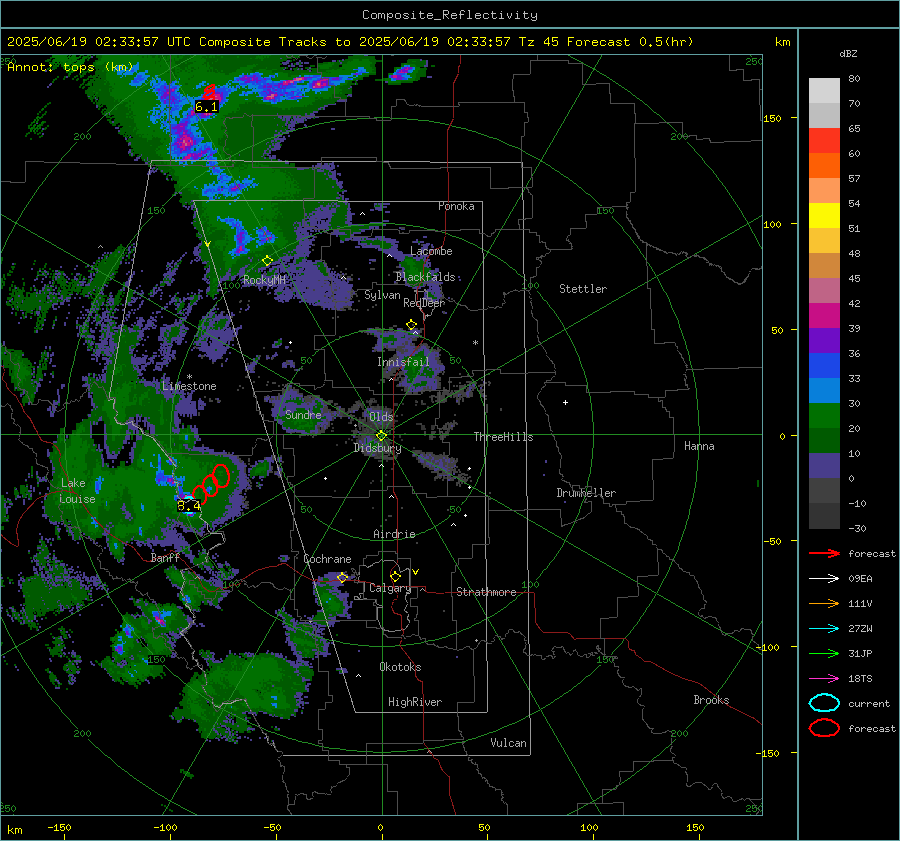
Task: Click the Banff label
Action: tap(165, 558)
